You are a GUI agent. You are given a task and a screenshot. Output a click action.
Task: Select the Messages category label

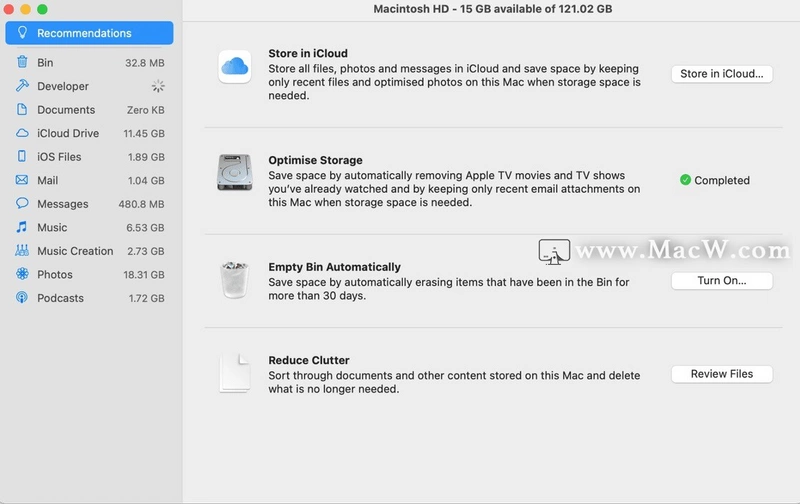(x=63, y=204)
